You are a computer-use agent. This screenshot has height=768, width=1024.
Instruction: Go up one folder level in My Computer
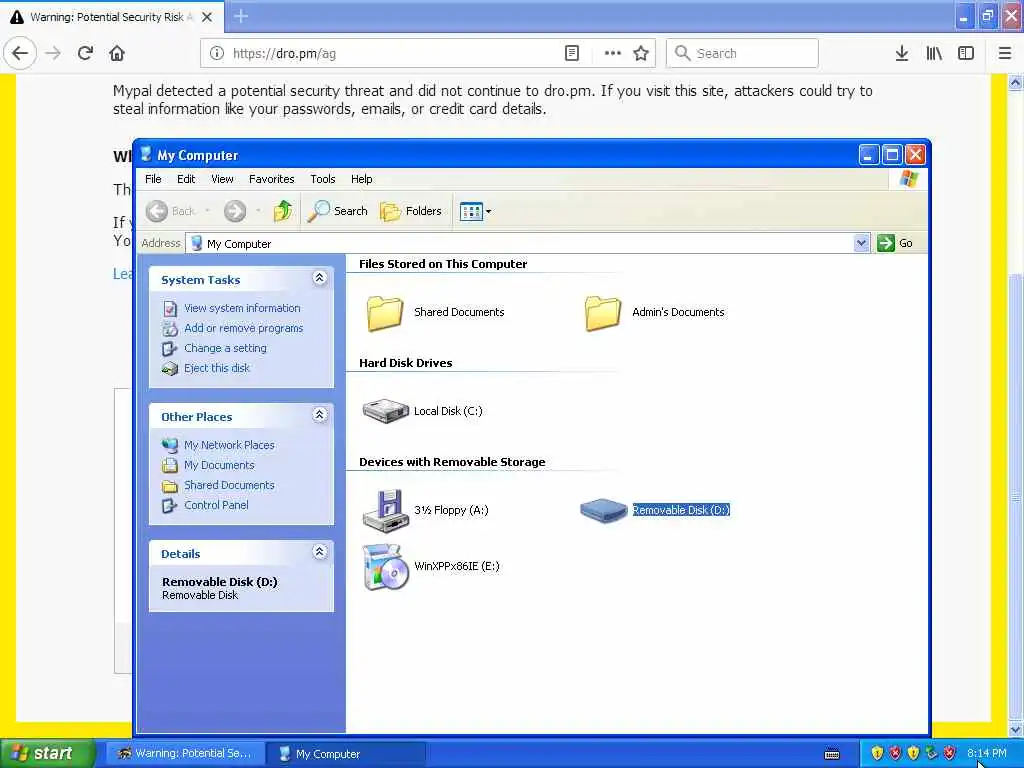click(282, 211)
